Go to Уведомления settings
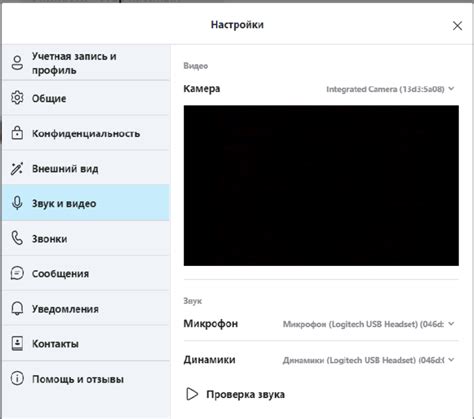This screenshot has width=474, height=419. (x=86, y=309)
